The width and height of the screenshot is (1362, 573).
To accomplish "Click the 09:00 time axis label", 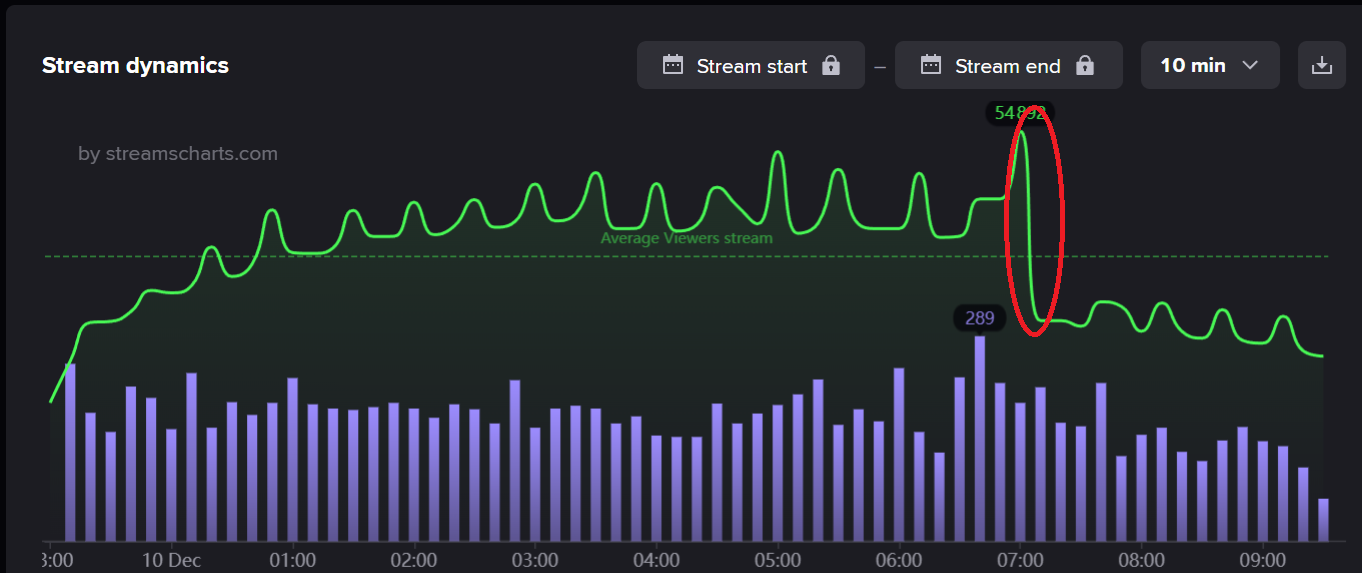I will pyautogui.click(x=1262, y=559).
